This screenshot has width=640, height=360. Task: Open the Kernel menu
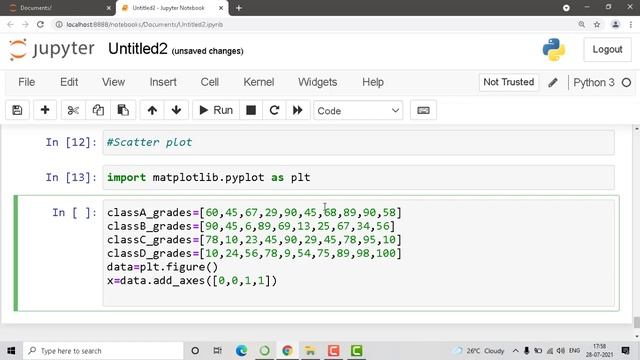(259, 82)
